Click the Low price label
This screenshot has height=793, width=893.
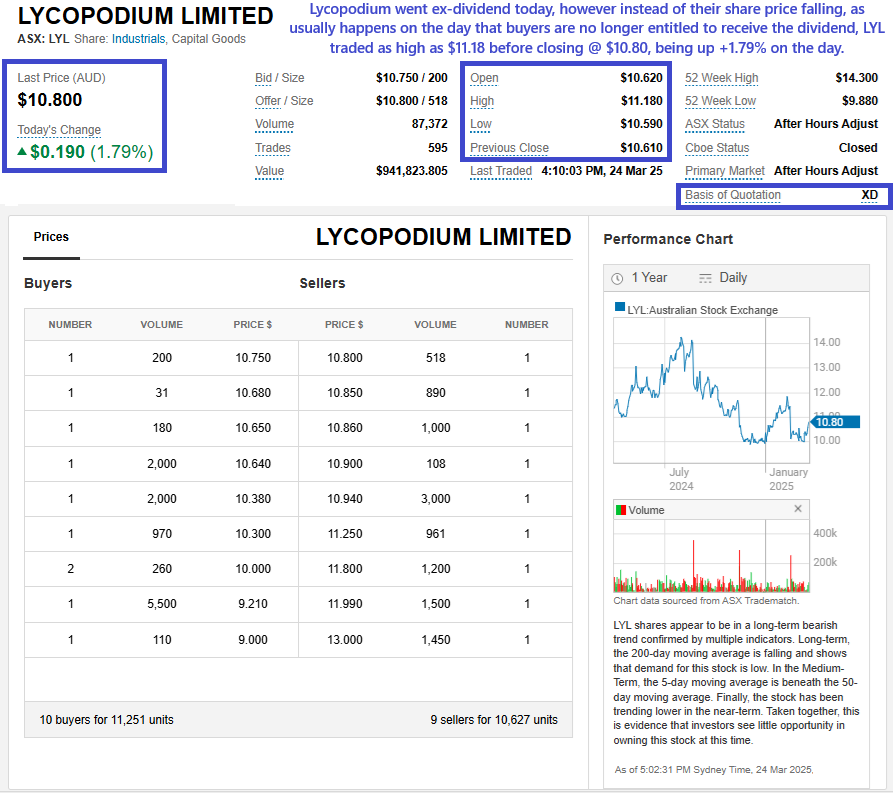(x=481, y=124)
